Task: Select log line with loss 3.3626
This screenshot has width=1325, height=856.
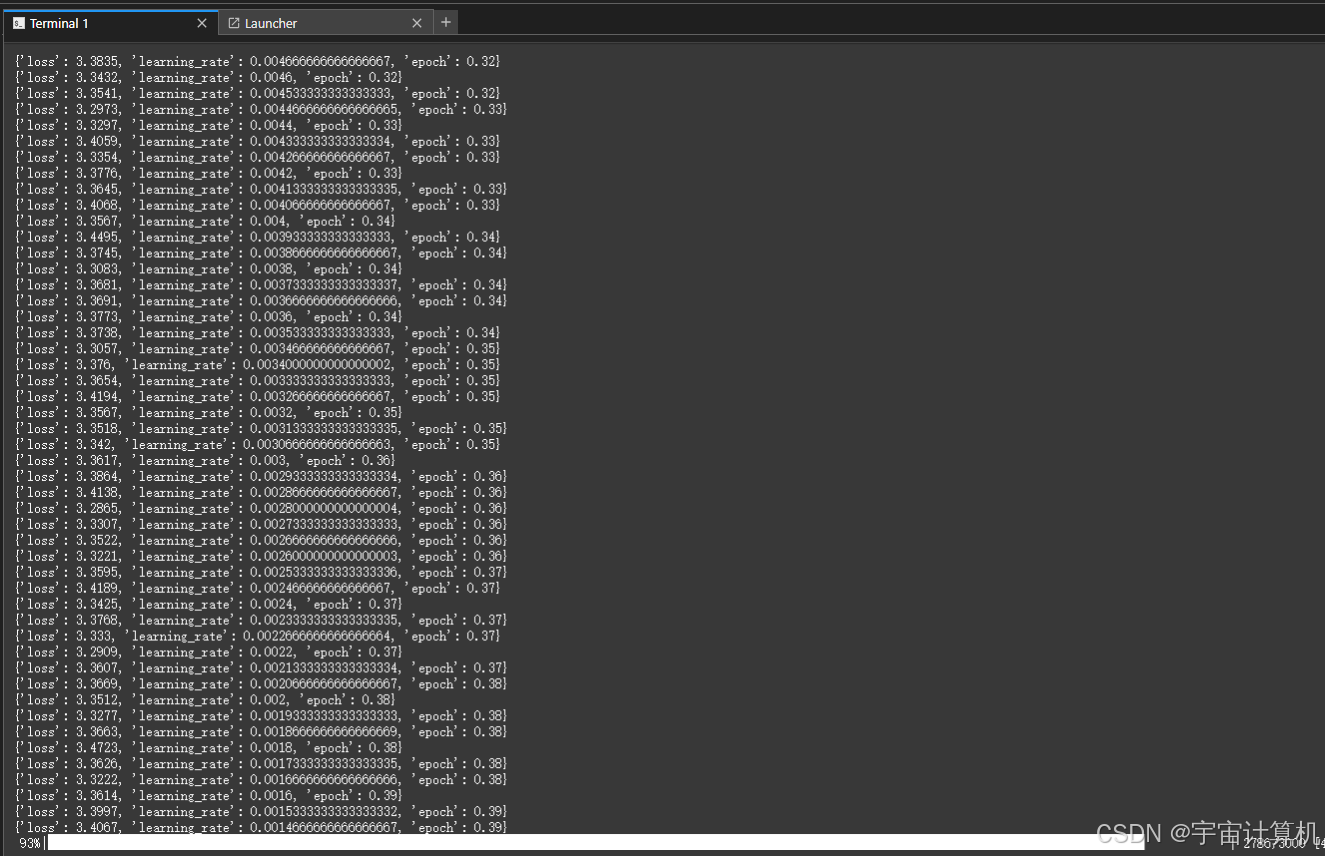Action: [262, 765]
